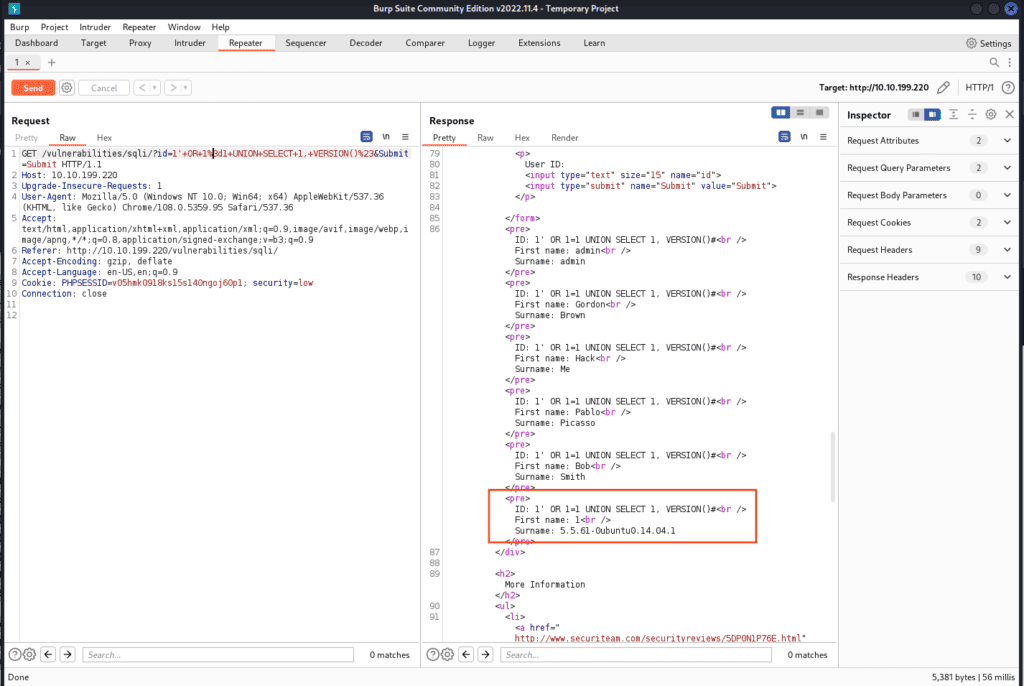1024x686 pixels.
Task: Go to next request with forward arrow
Action: (x=172, y=88)
